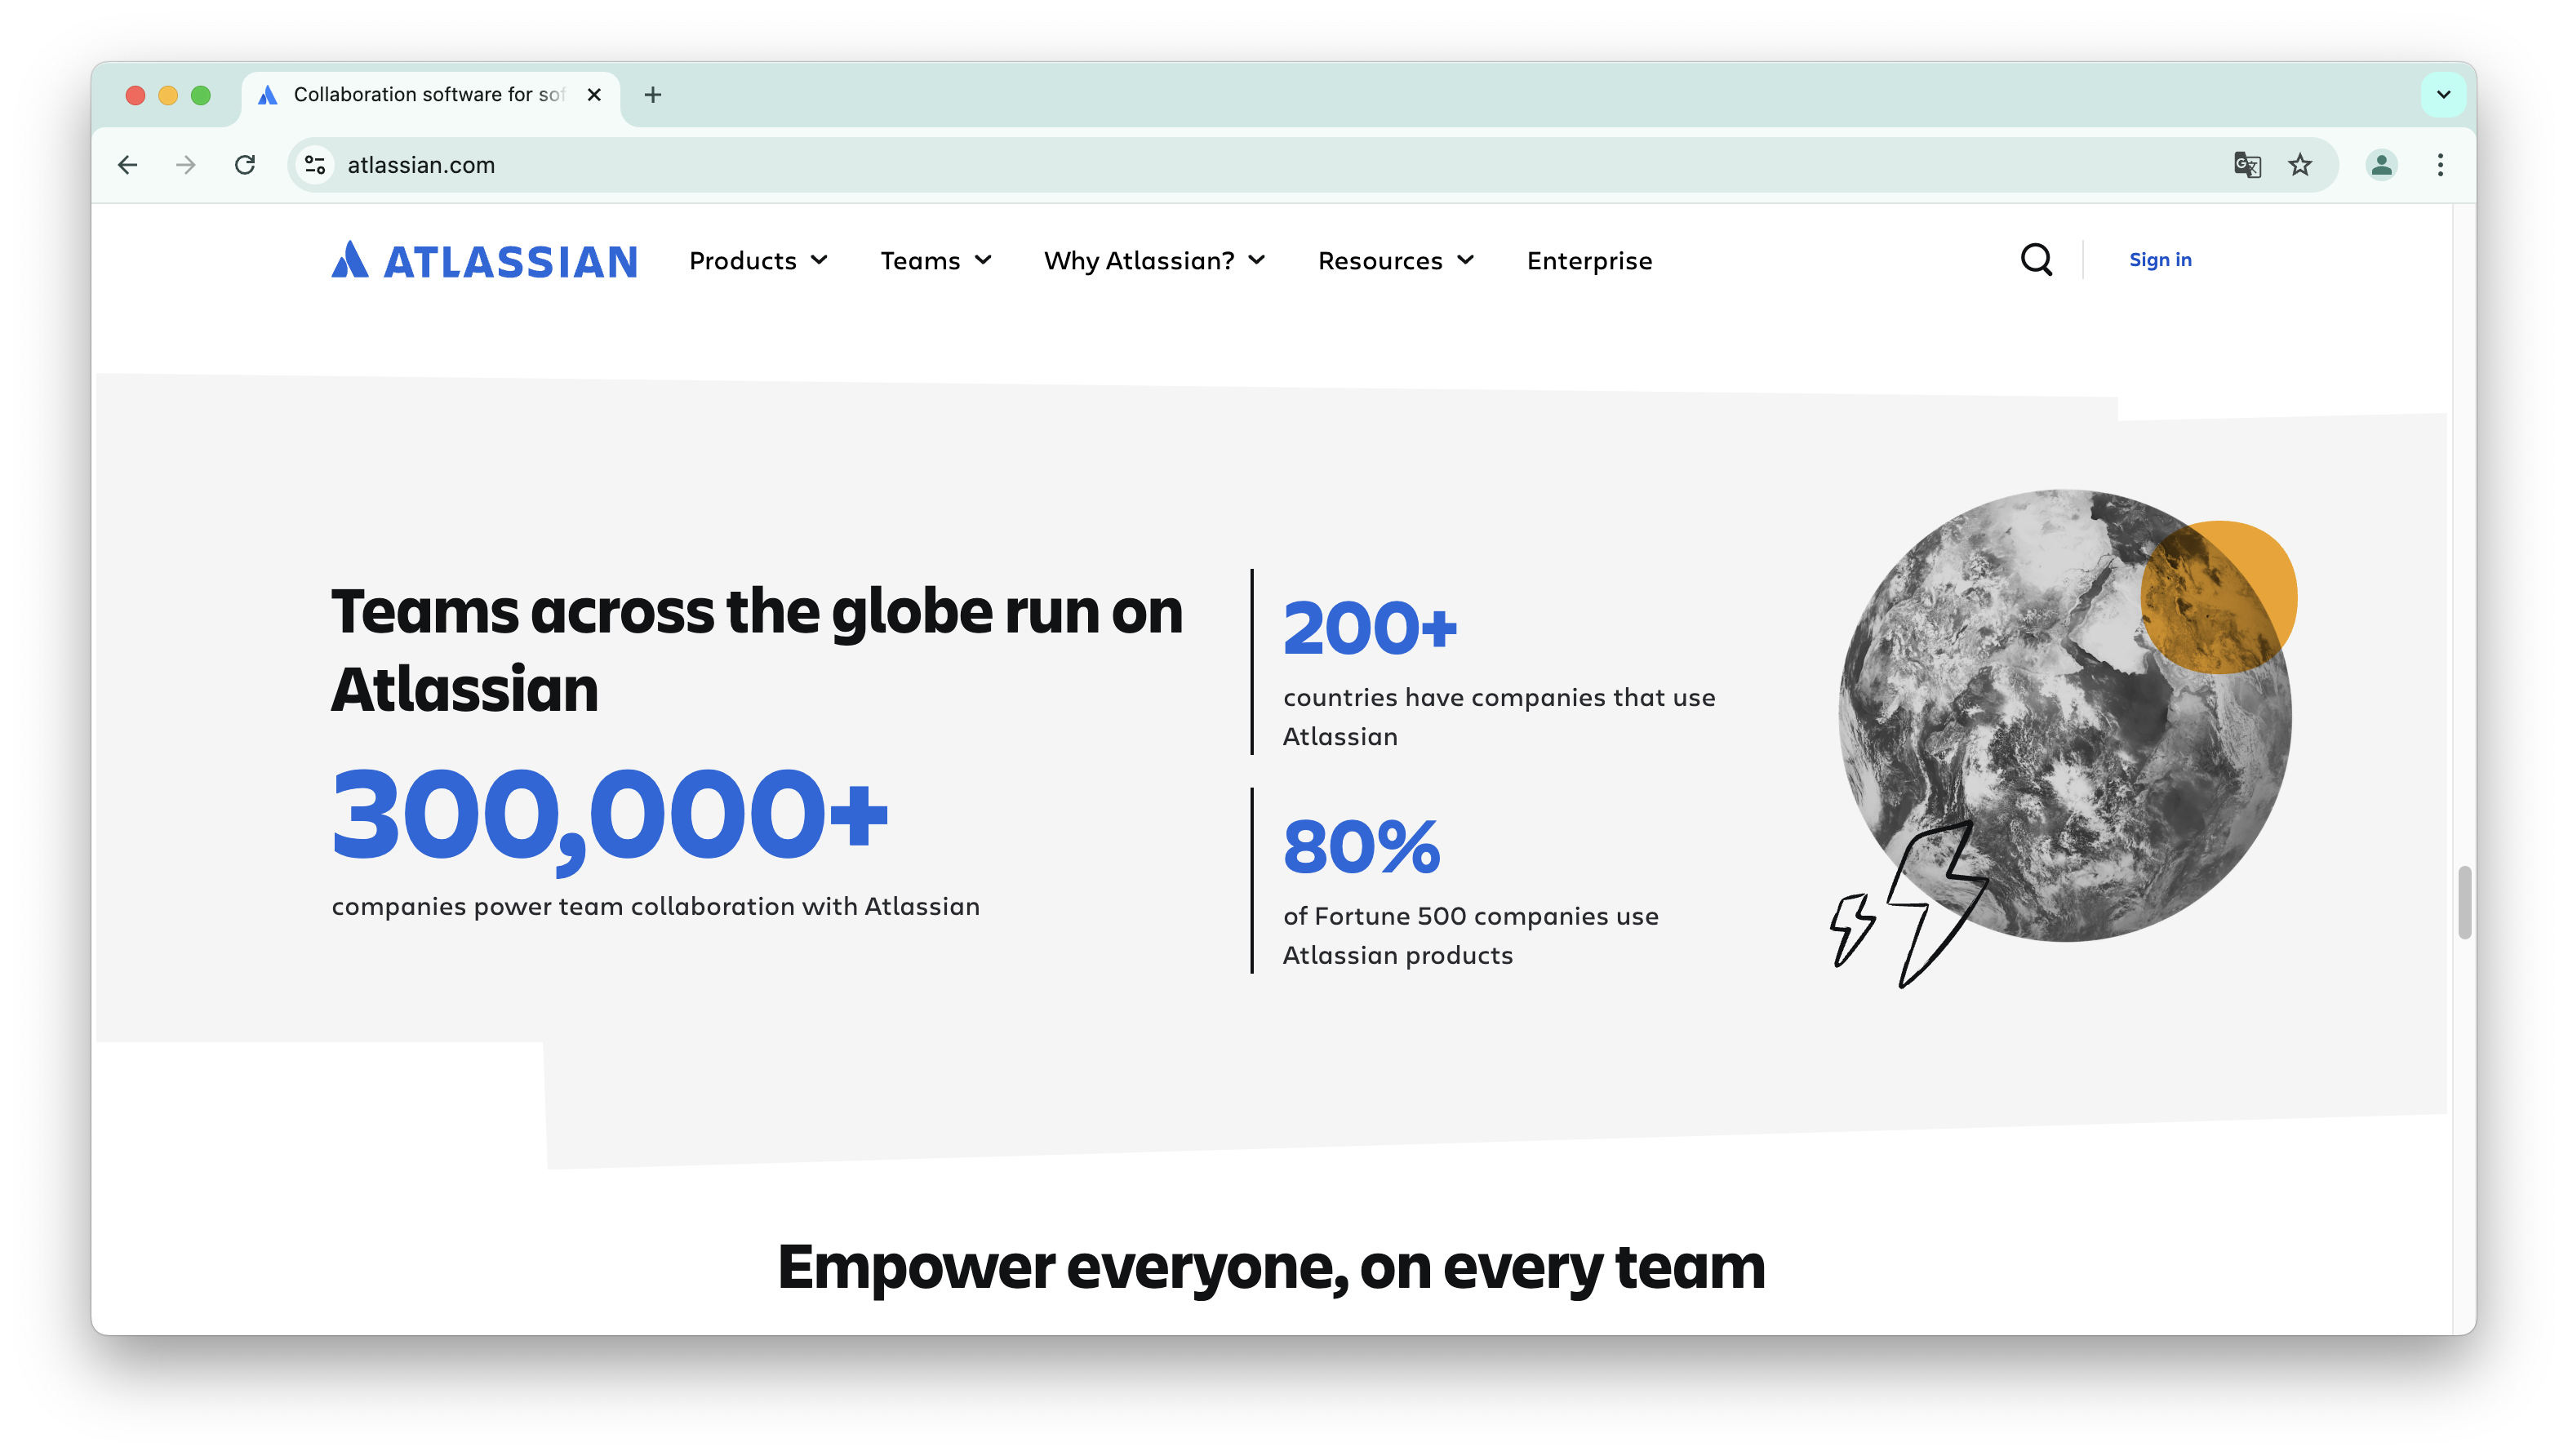Open the Resources dropdown menu

tap(1395, 261)
